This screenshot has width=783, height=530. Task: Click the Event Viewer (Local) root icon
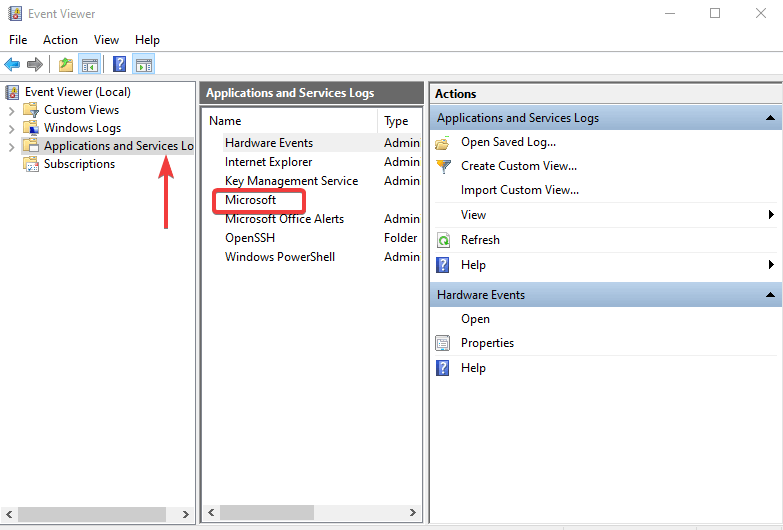[x=12, y=92]
